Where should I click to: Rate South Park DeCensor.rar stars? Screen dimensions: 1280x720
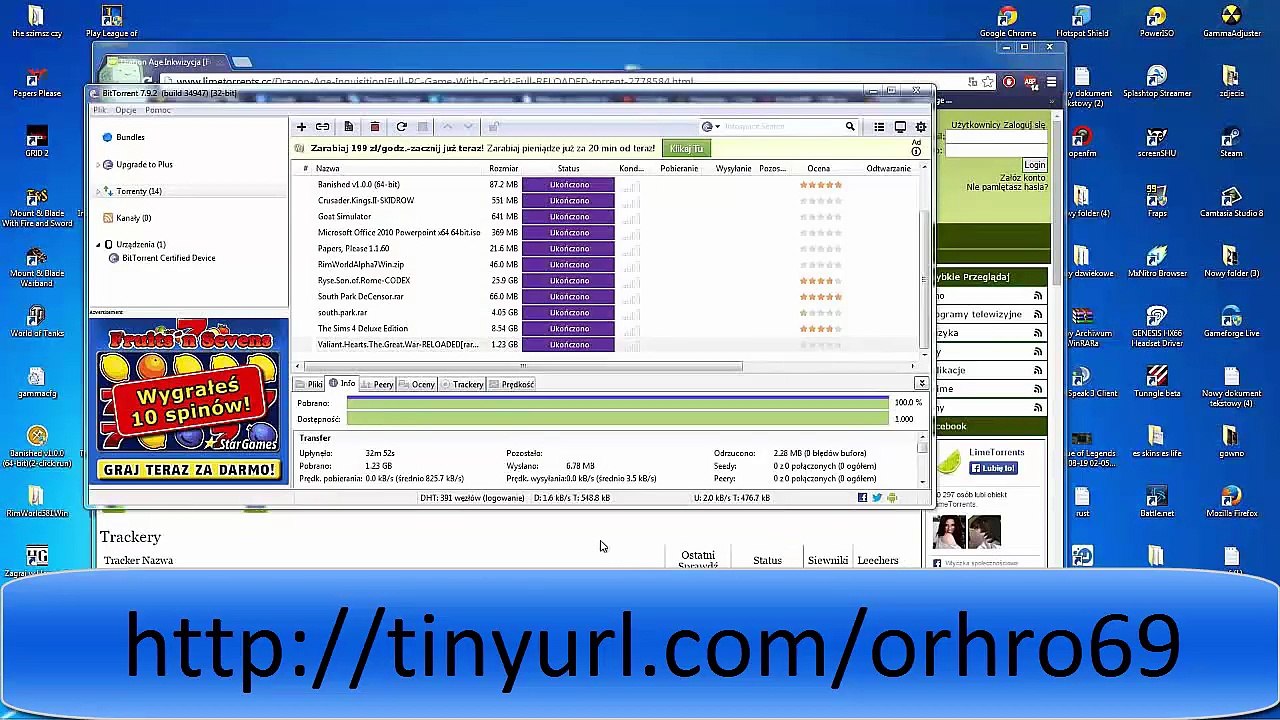(x=821, y=297)
